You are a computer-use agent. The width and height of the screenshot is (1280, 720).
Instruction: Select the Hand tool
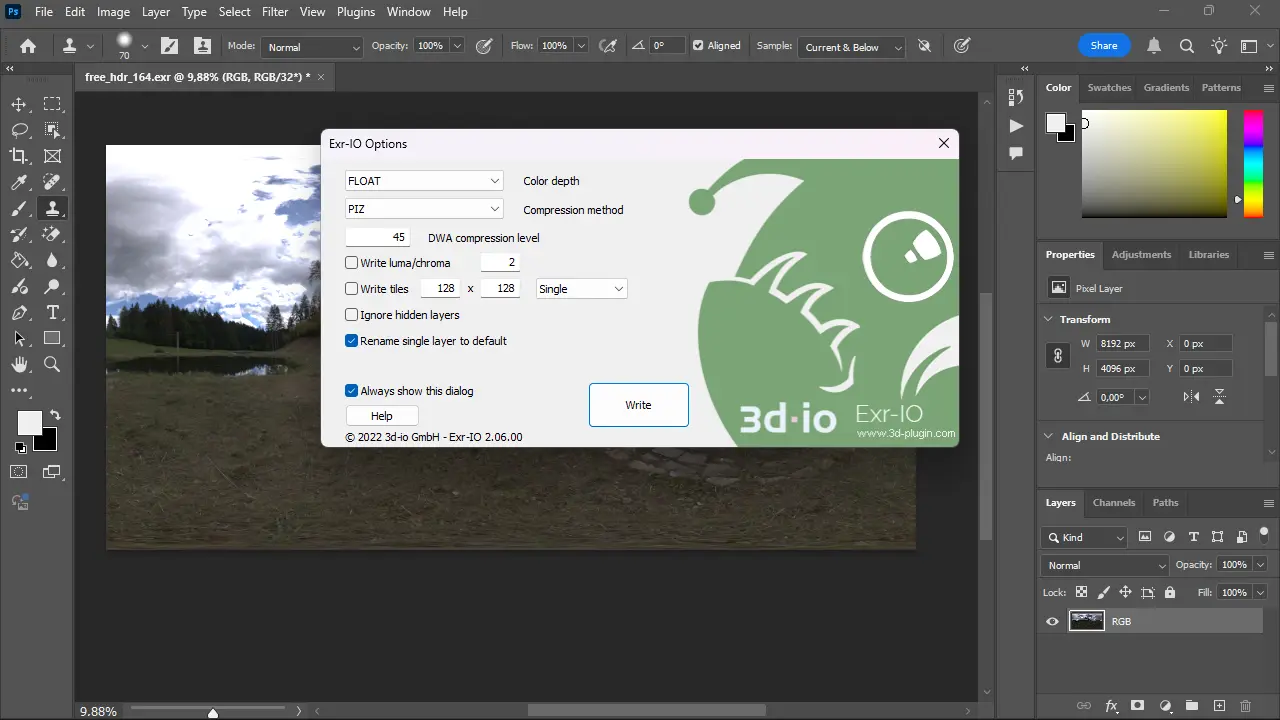point(19,364)
